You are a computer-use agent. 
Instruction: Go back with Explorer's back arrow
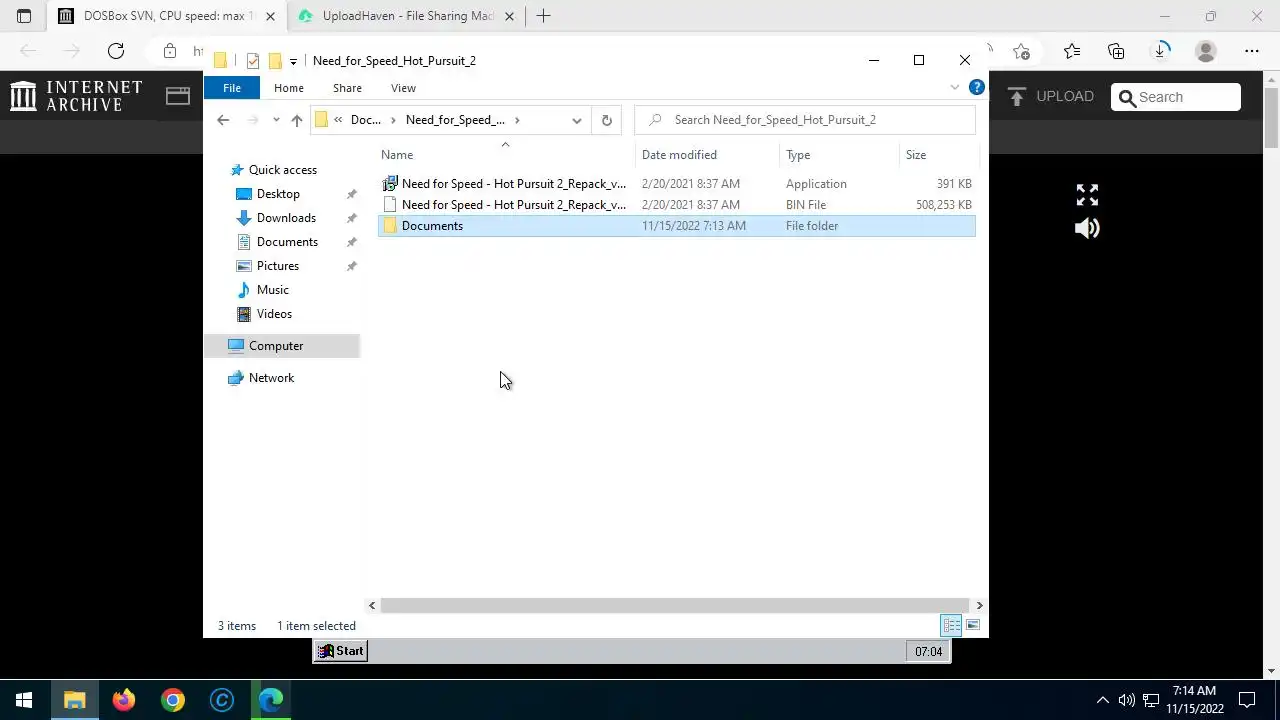click(x=223, y=120)
